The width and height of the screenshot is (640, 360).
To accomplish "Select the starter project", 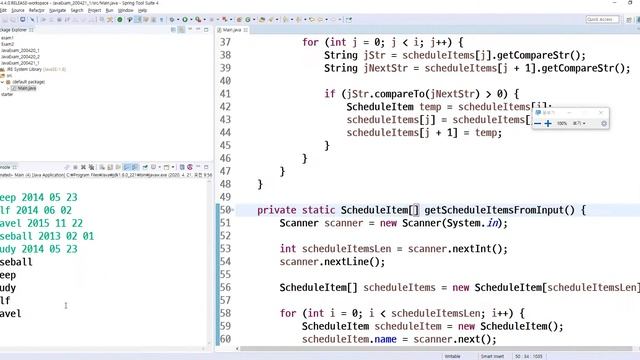I will coord(7,95).
